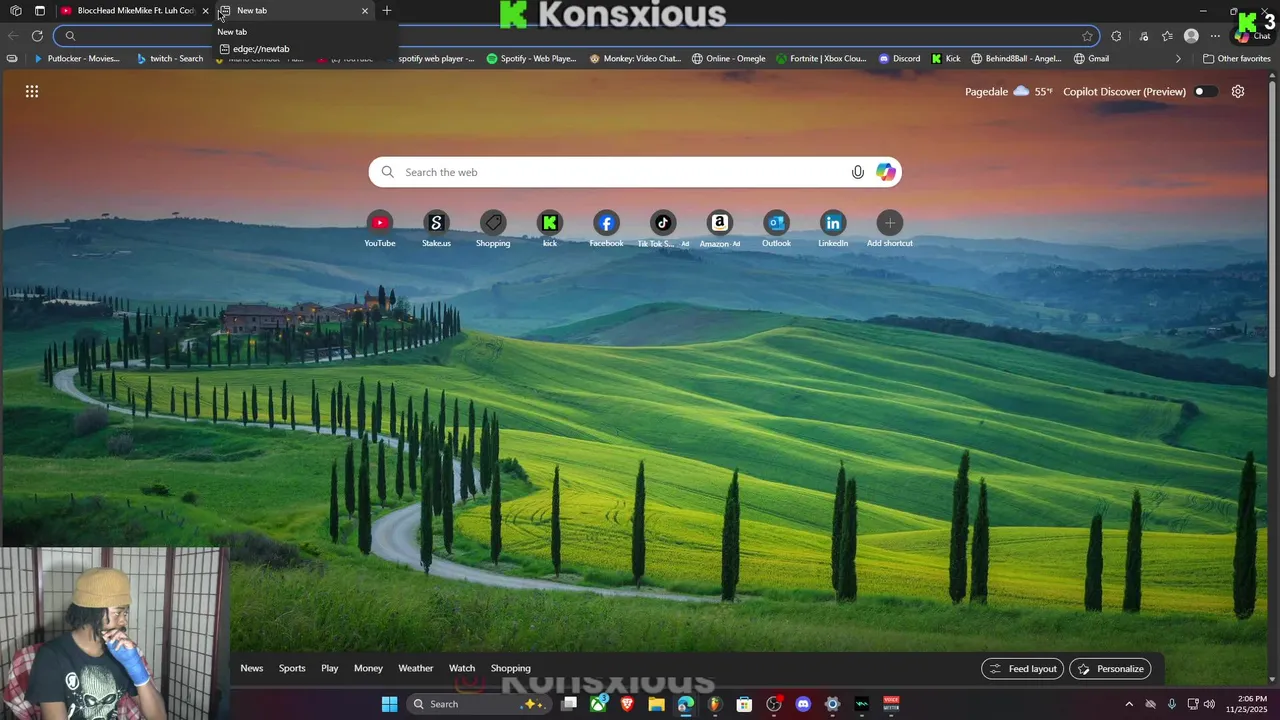Viewport: 1280px width, 720px height.
Task: Focus the browser address bar
Action: (x=576, y=36)
